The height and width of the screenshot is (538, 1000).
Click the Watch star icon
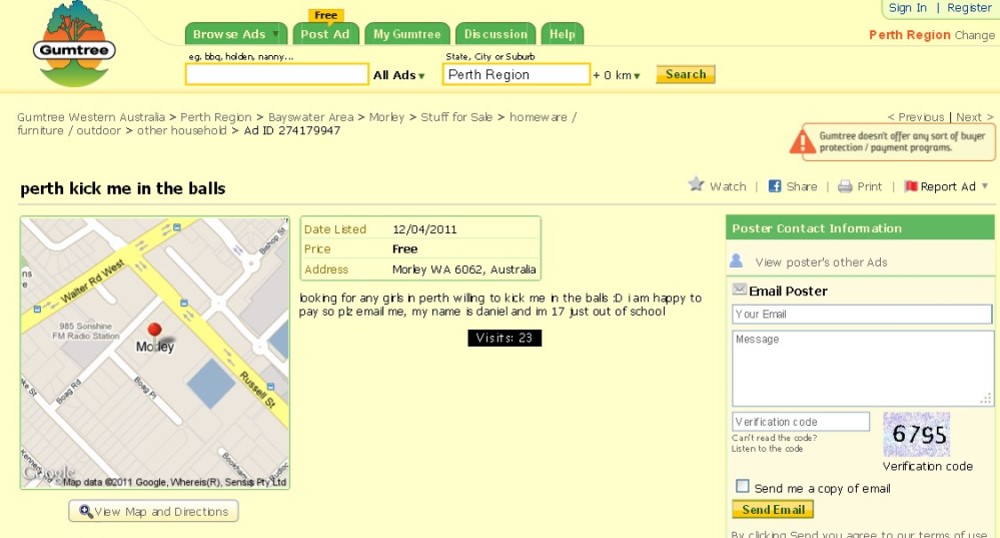(696, 185)
